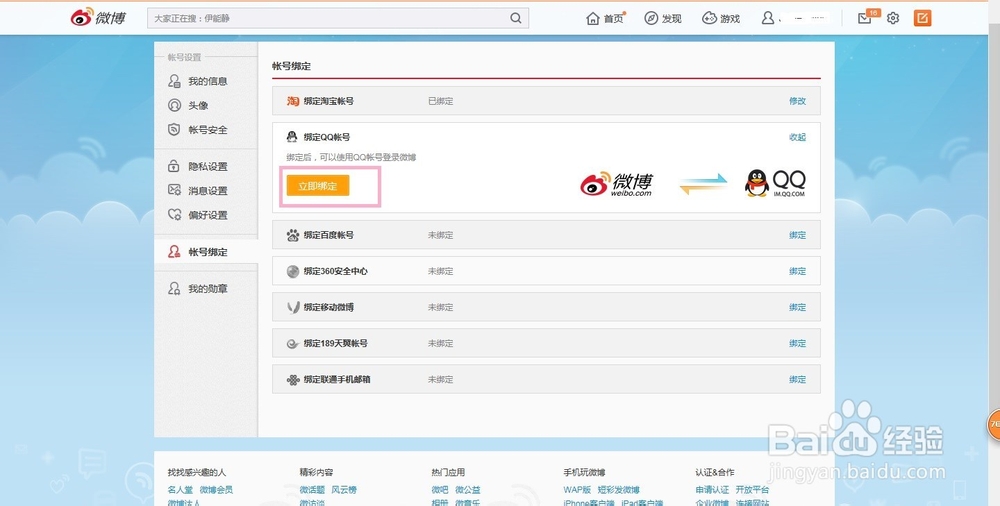Image resolution: width=1000 pixels, height=506 pixels.
Task: Click the 360 security center icon
Action: pos(293,271)
